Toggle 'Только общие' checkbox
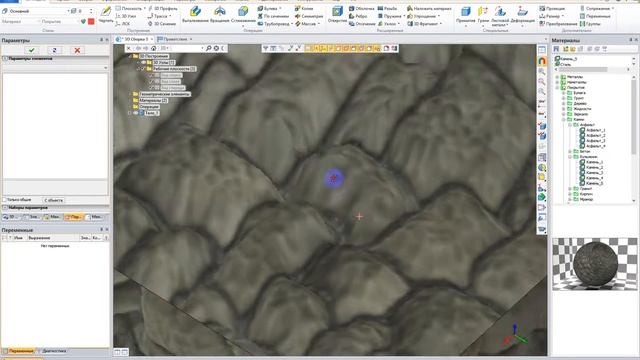 [x=4, y=200]
